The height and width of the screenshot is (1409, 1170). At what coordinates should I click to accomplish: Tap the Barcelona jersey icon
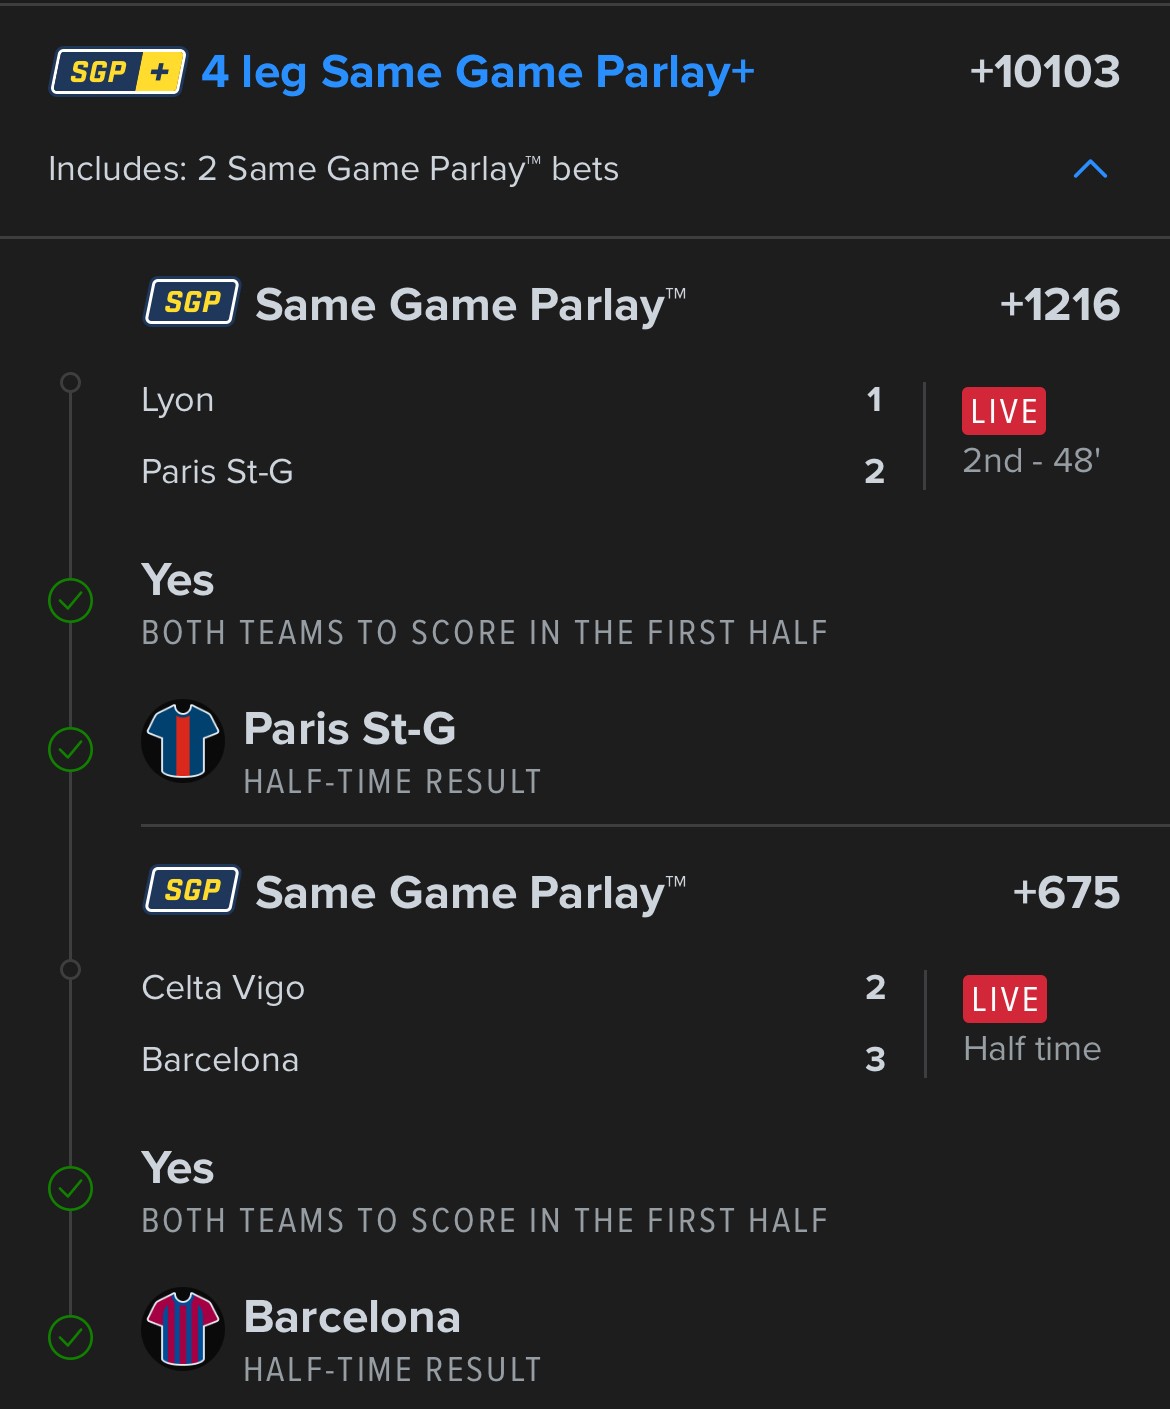coord(182,1329)
